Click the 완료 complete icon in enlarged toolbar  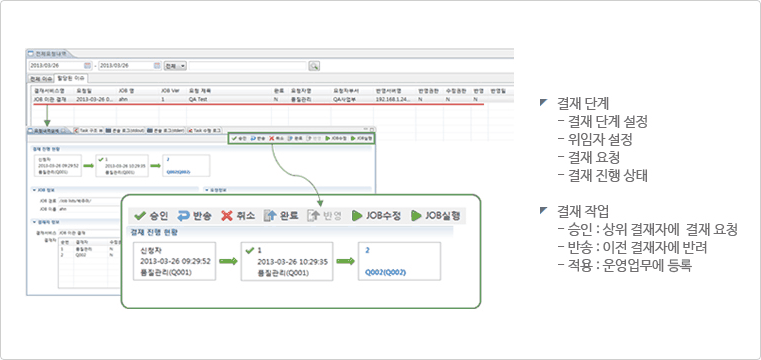click(x=269, y=215)
